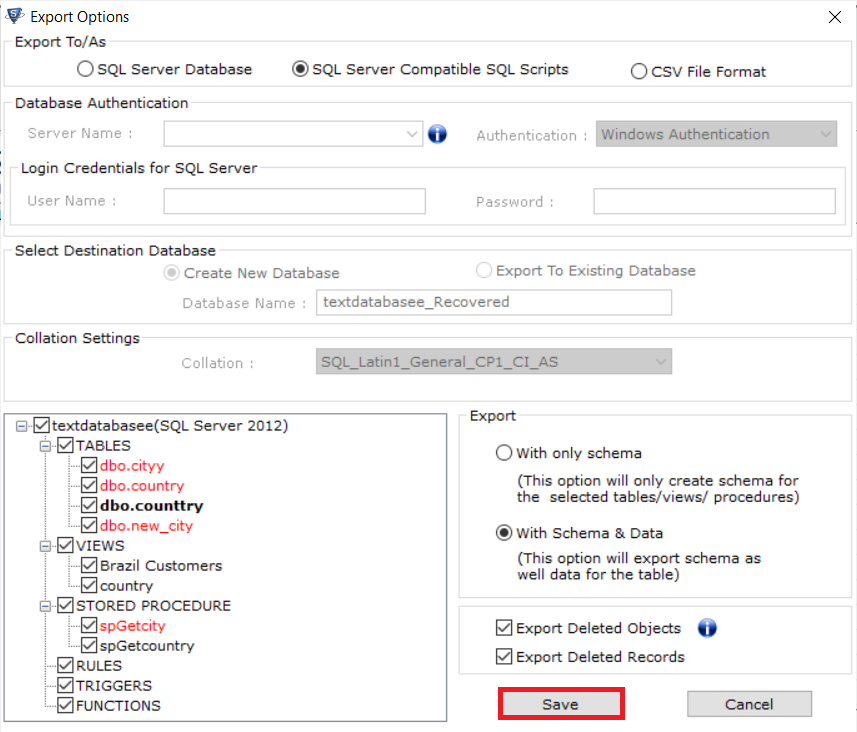This screenshot has height=732, width=857.
Task: Collapse the VIEWS tree node
Action: pos(44,546)
